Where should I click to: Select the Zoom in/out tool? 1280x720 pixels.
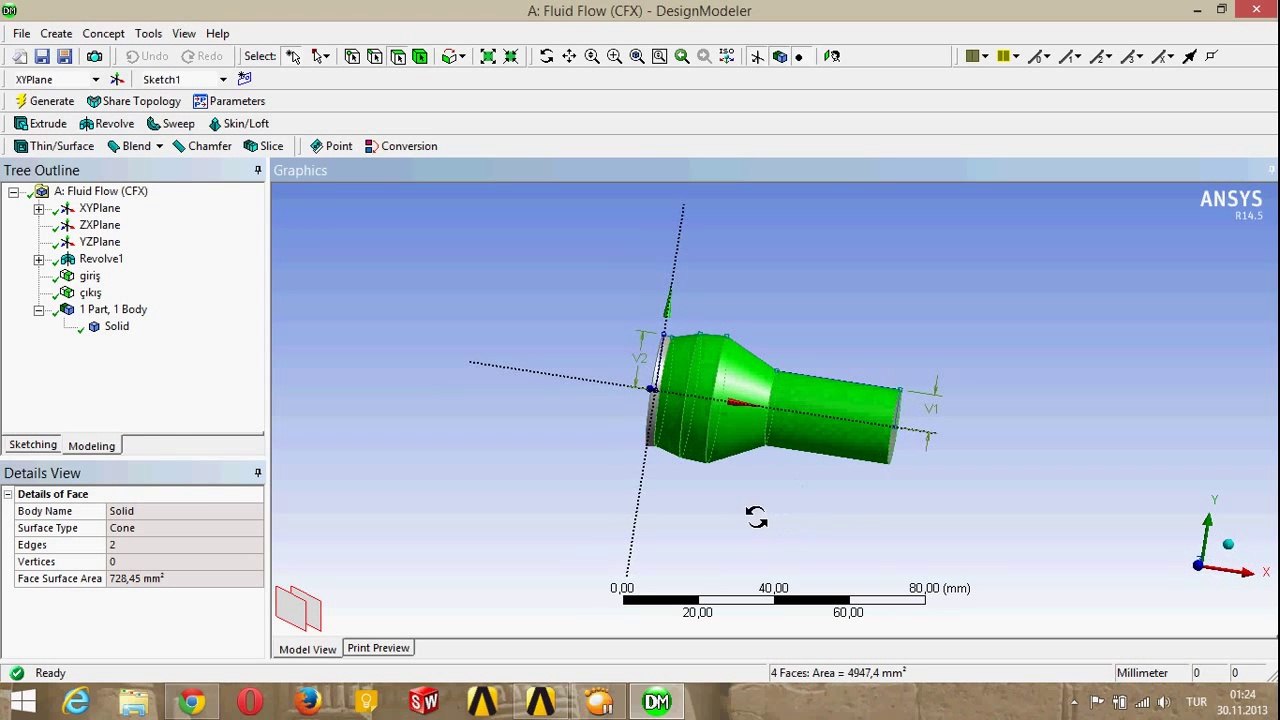coord(592,56)
